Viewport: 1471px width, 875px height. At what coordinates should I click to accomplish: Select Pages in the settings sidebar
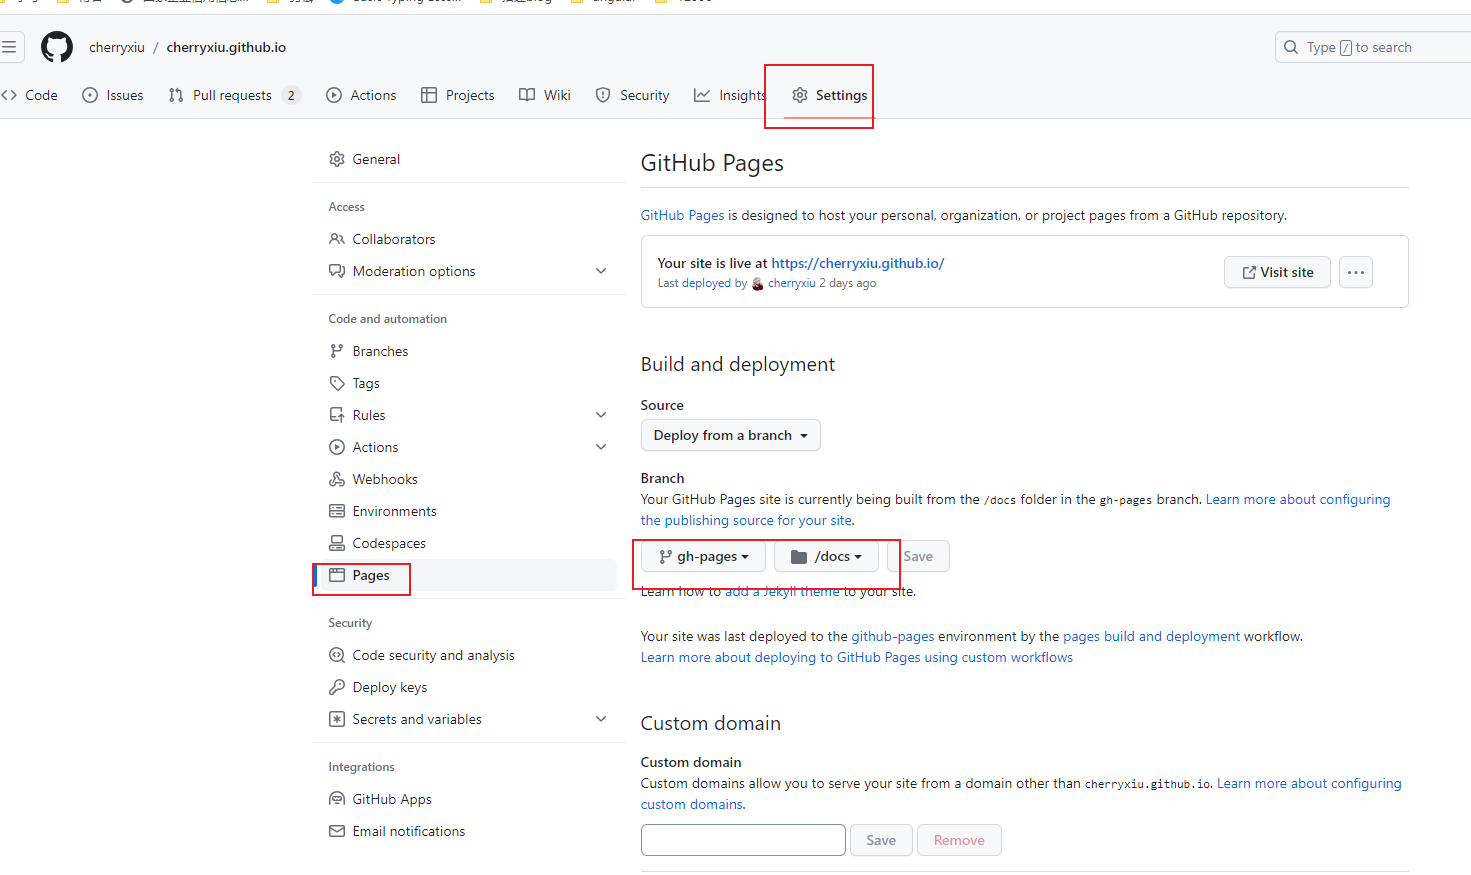[x=465, y=575]
